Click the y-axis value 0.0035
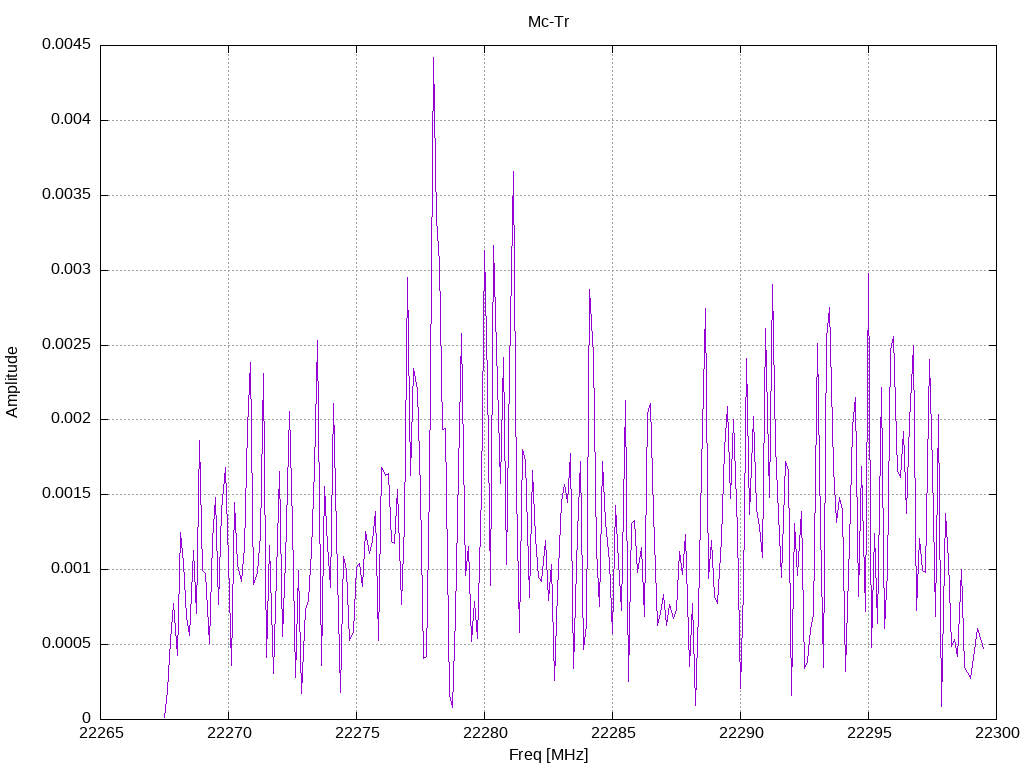 [67, 195]
